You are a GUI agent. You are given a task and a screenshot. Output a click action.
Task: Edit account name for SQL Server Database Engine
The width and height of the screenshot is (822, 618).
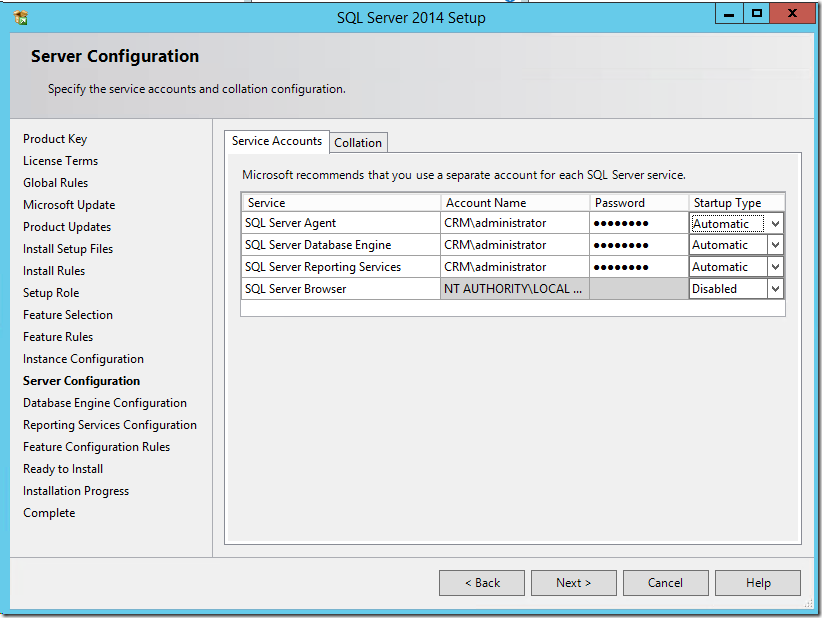pyautogui.click(x=515, y=245)
